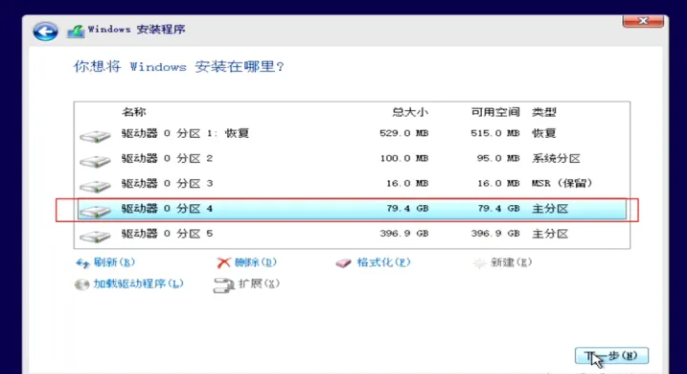The width and height of the screenshot is (687, 374).
Task: Click the 格式化(F) format link
Action: tap(383, 262)
